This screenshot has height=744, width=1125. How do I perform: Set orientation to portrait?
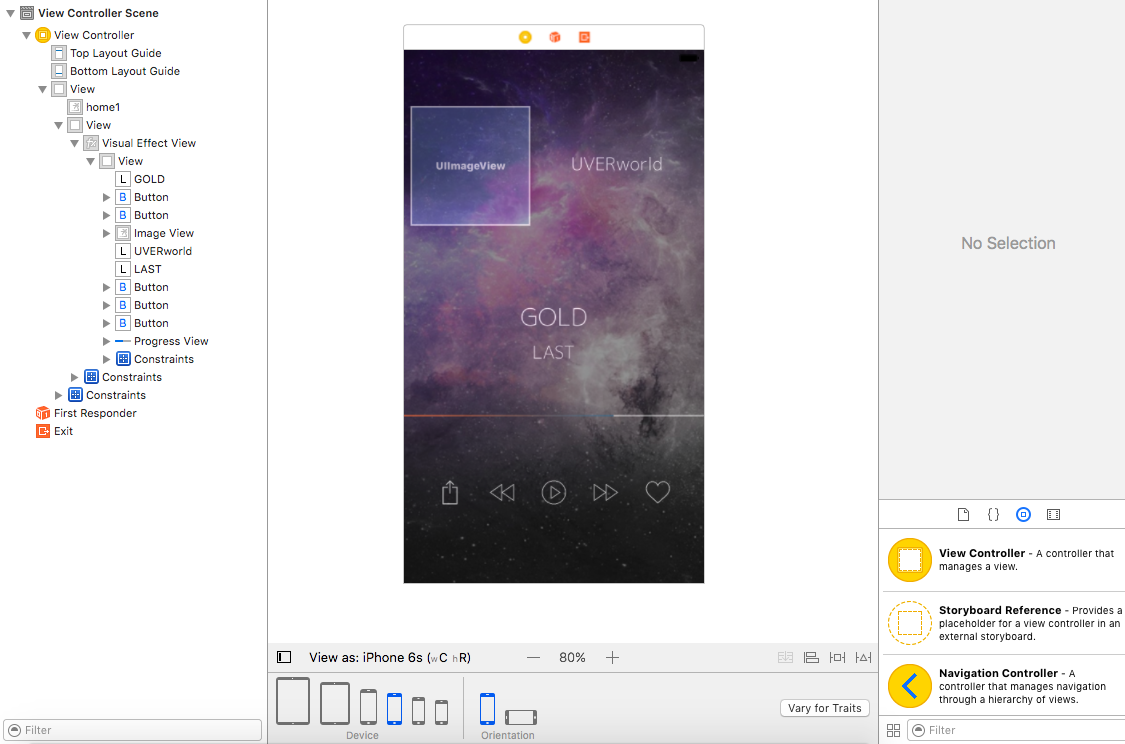point(487,709)
